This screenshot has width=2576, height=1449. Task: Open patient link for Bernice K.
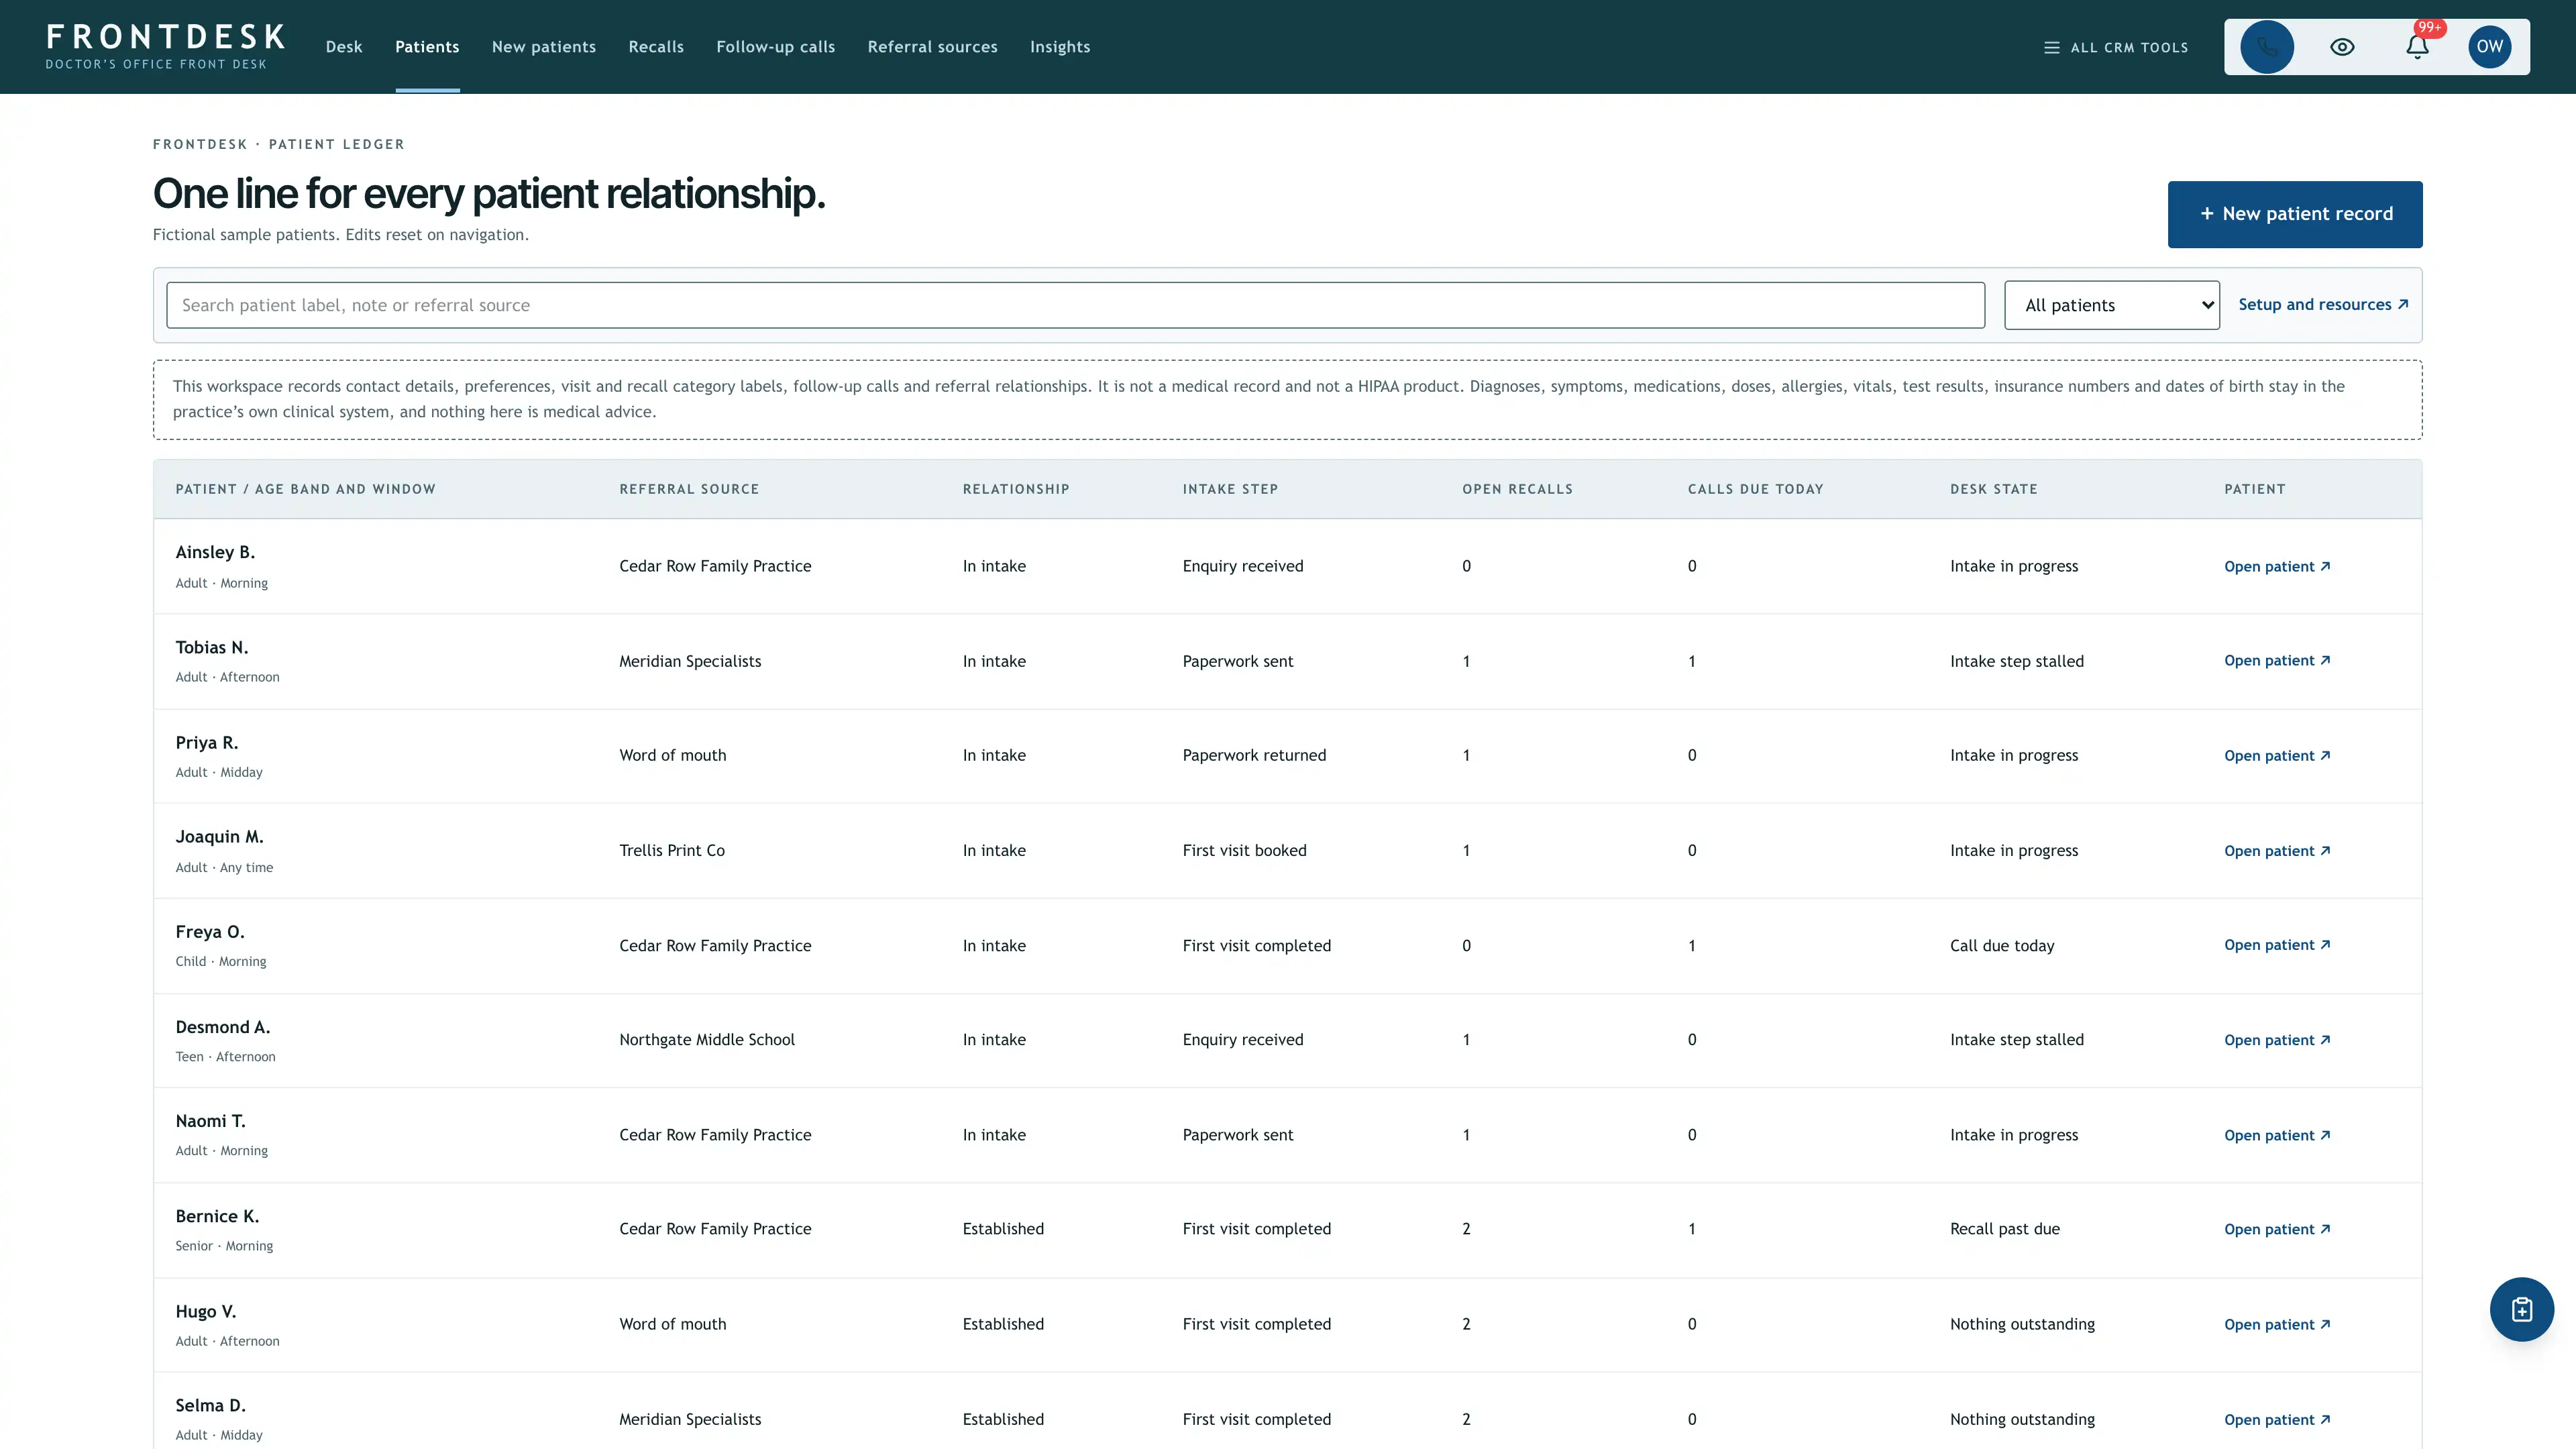pos(2277,1228)
